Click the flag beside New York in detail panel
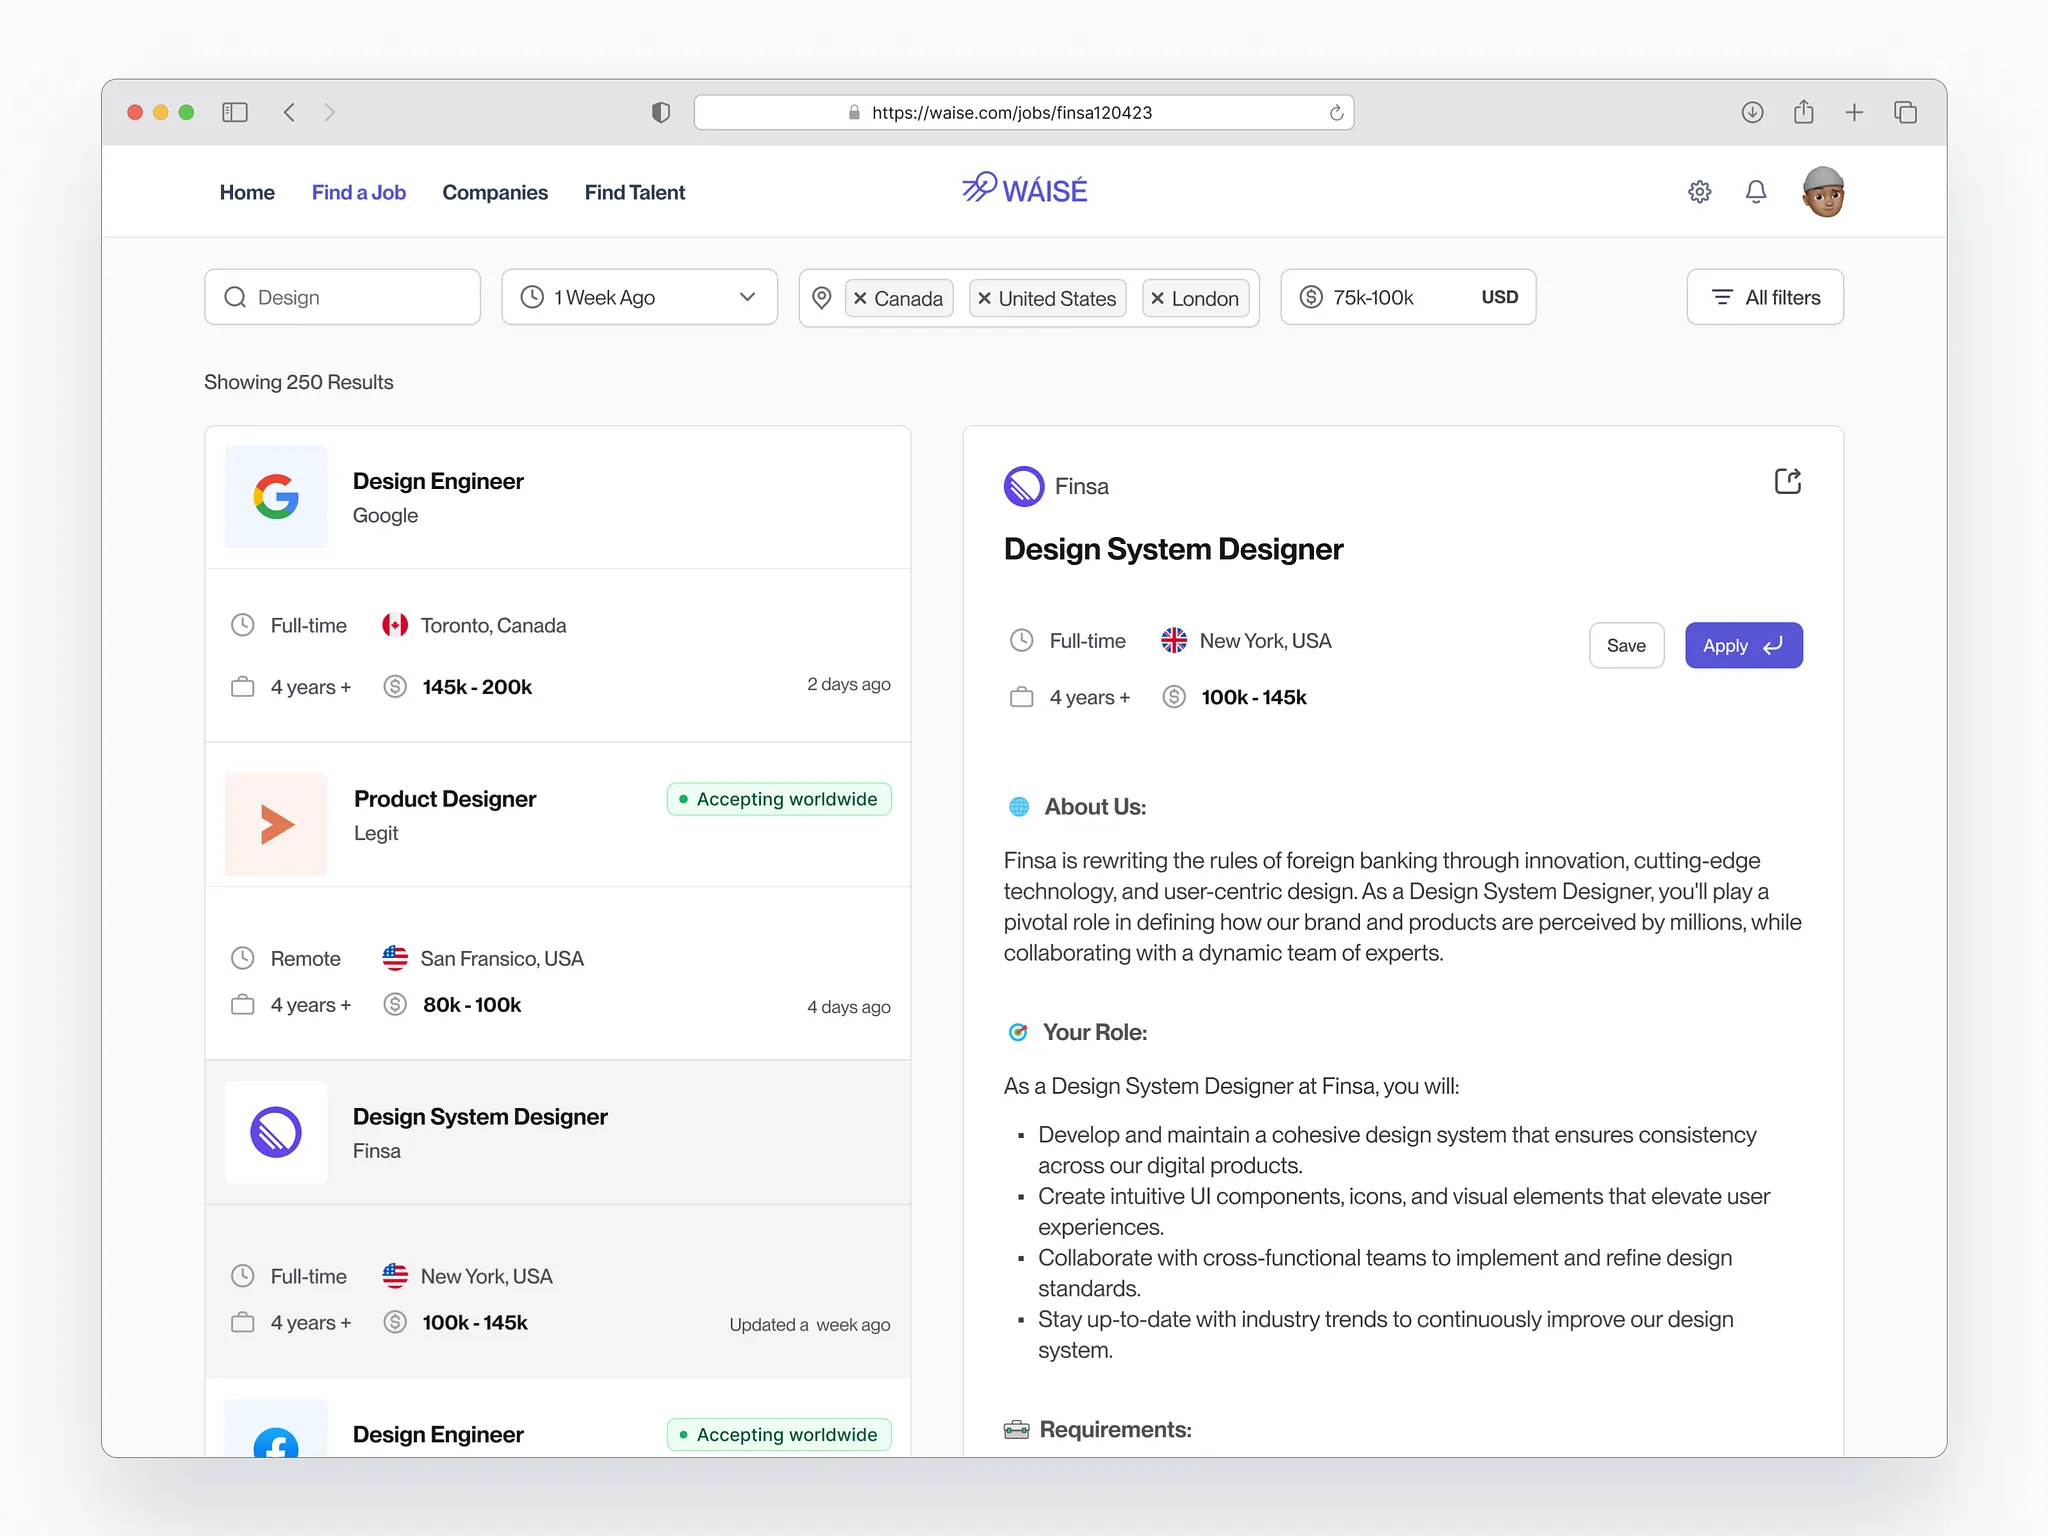 [1174, 641]
